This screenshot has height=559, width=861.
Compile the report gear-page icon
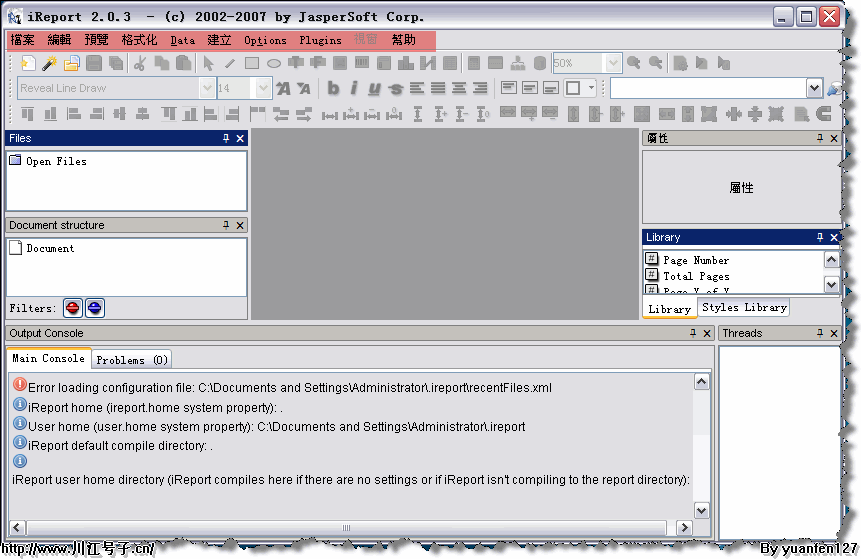[680, 63]
